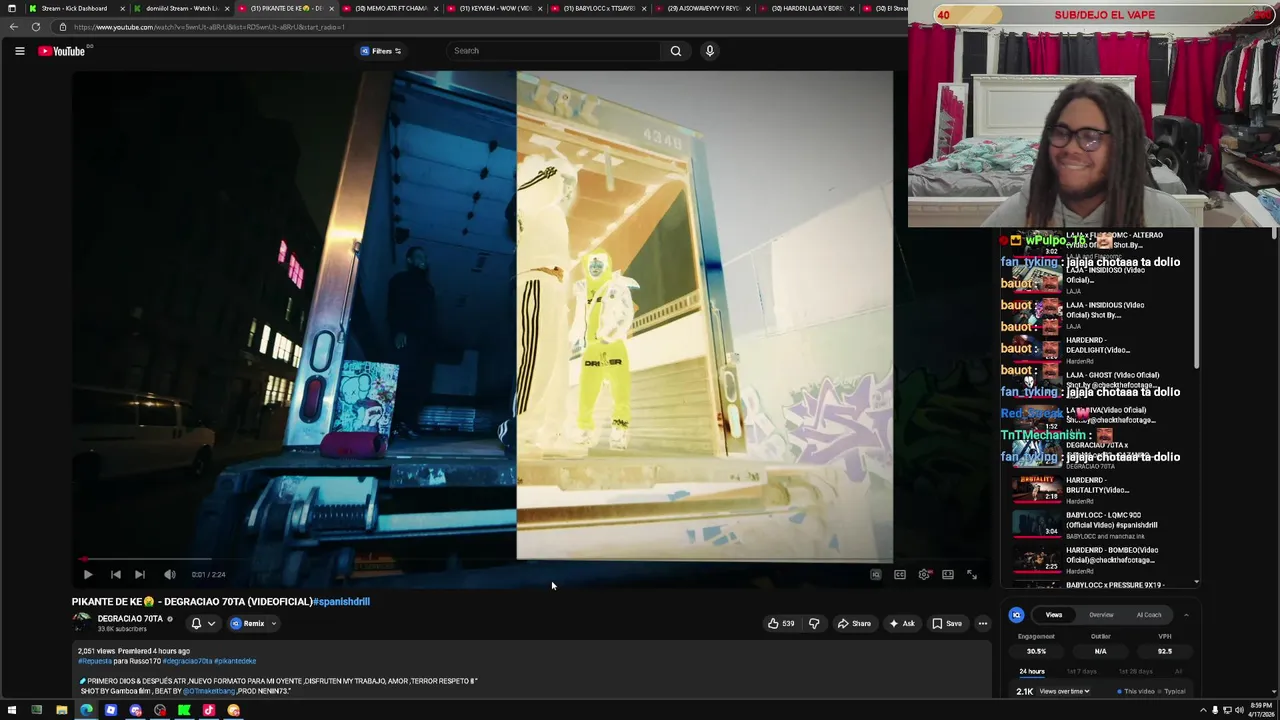The width and height of the screenshot is (1280, 720).
Task: Mute the video volume
Action: click(x=170, y=575)
